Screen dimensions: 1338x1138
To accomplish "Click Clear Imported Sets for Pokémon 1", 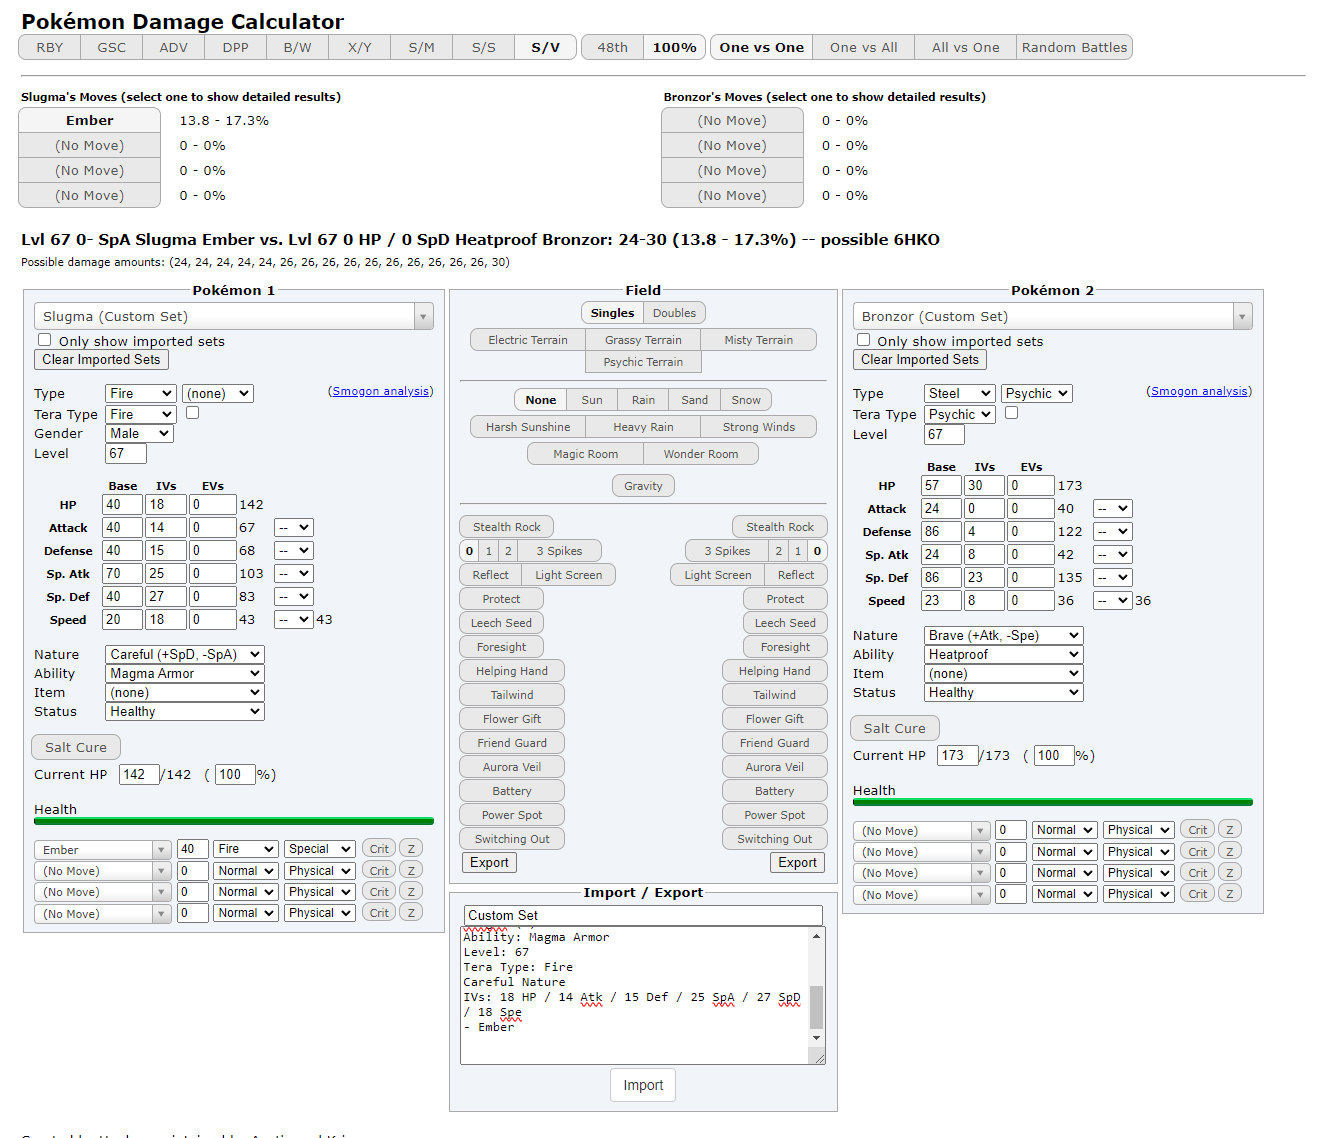I will pyautogui.click(x=101, y=360).
